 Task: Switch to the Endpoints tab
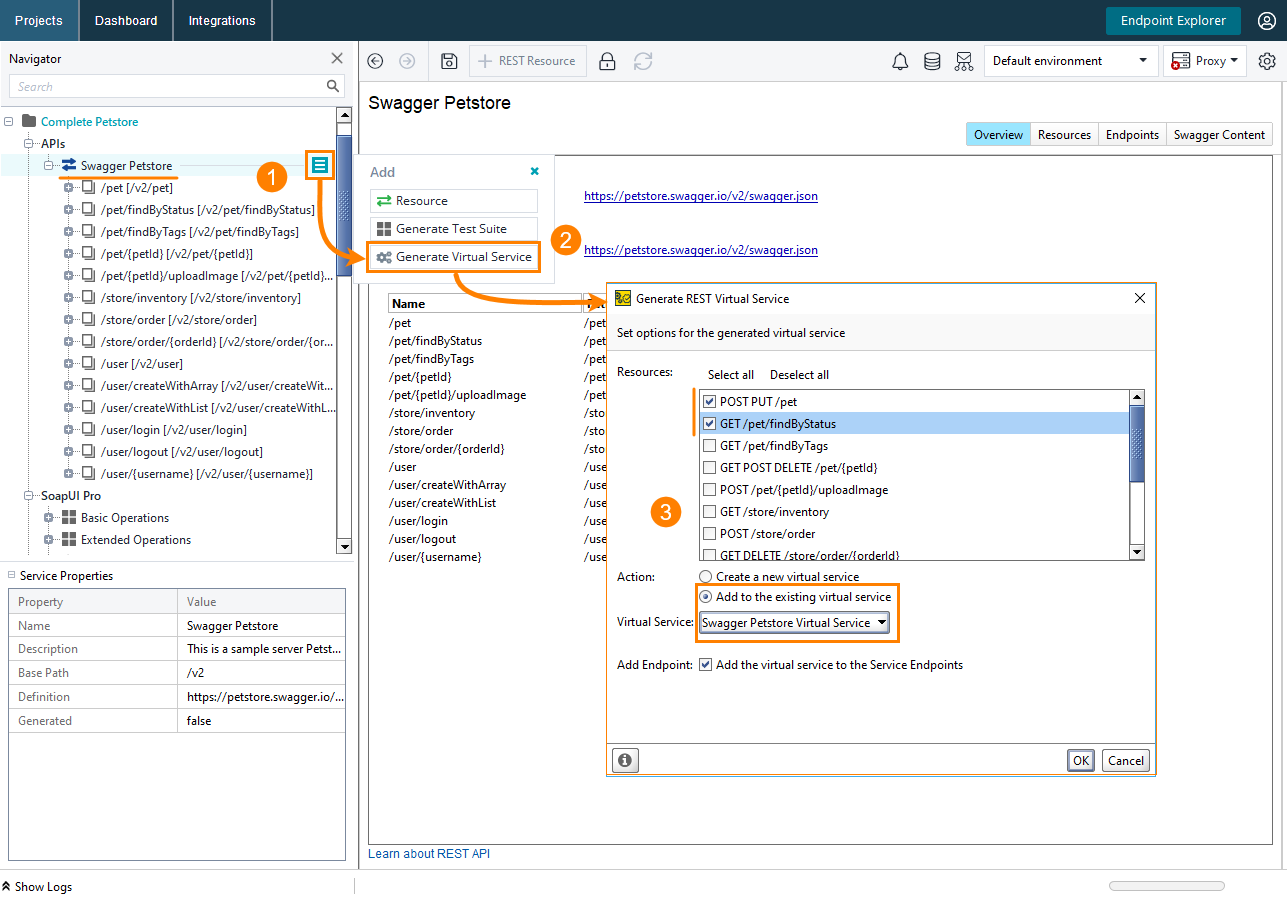pos(1132,134)
